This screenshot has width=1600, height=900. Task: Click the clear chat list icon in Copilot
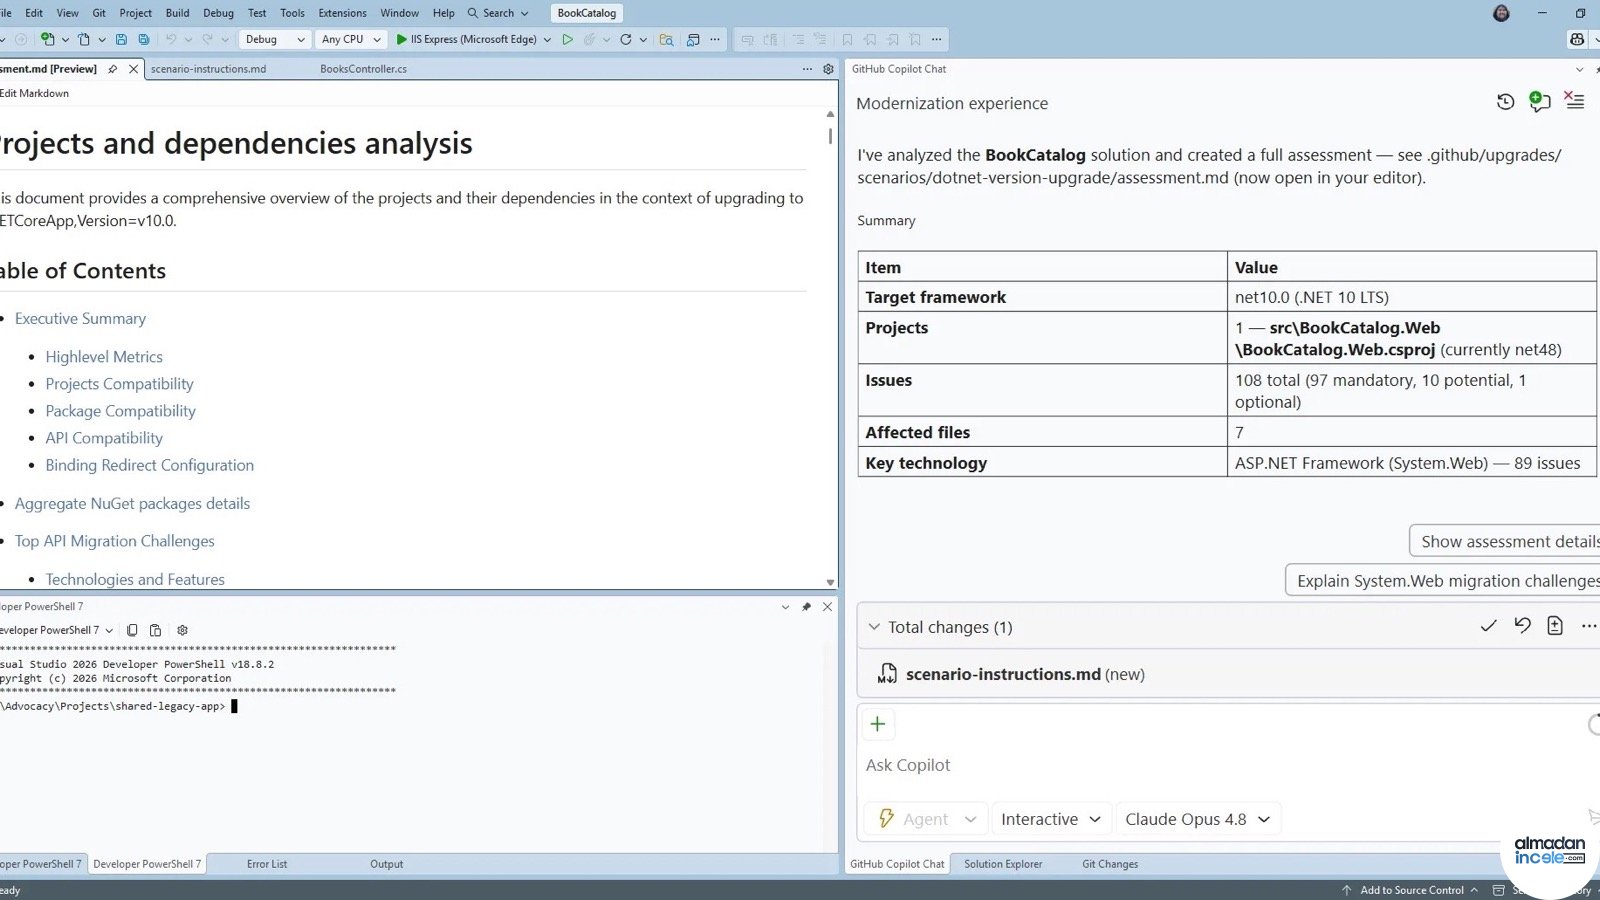1574,101
